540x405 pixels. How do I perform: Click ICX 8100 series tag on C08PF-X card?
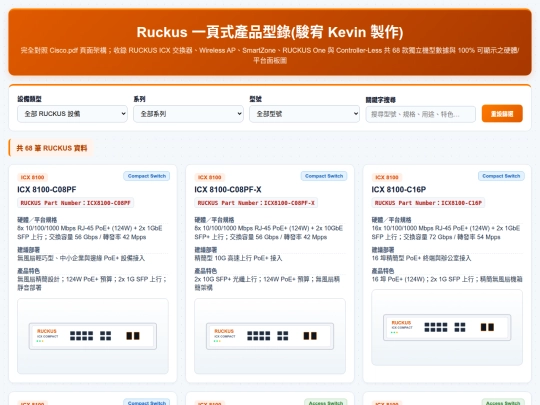[x=209, y=177]
